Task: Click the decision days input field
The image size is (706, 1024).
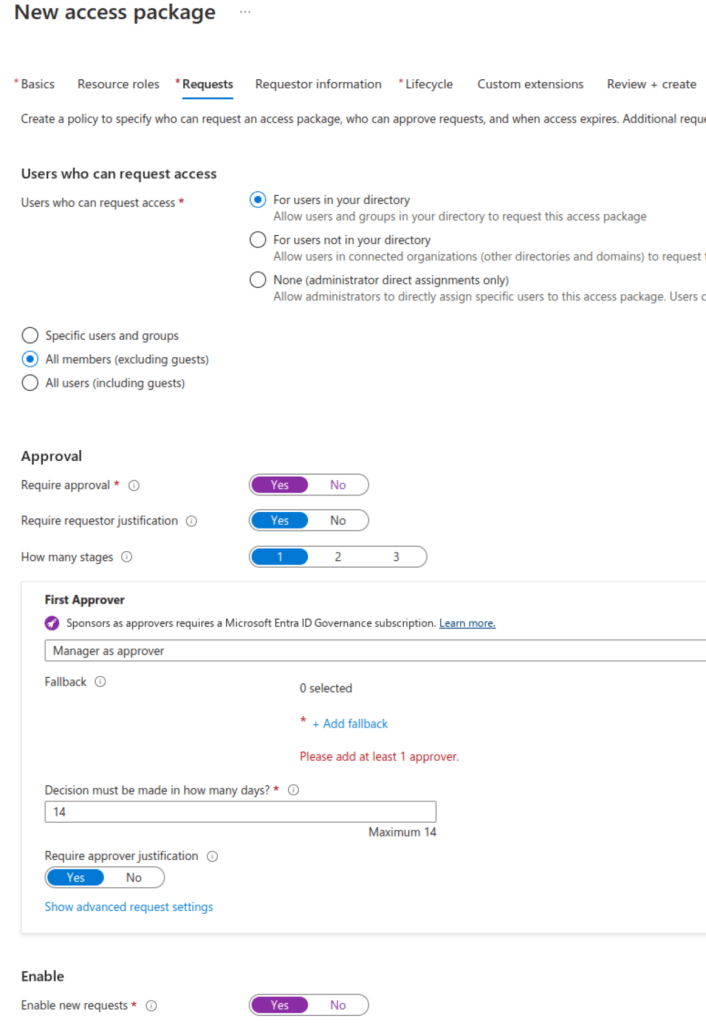Action: pyautogui.click(x=240, y=813)
